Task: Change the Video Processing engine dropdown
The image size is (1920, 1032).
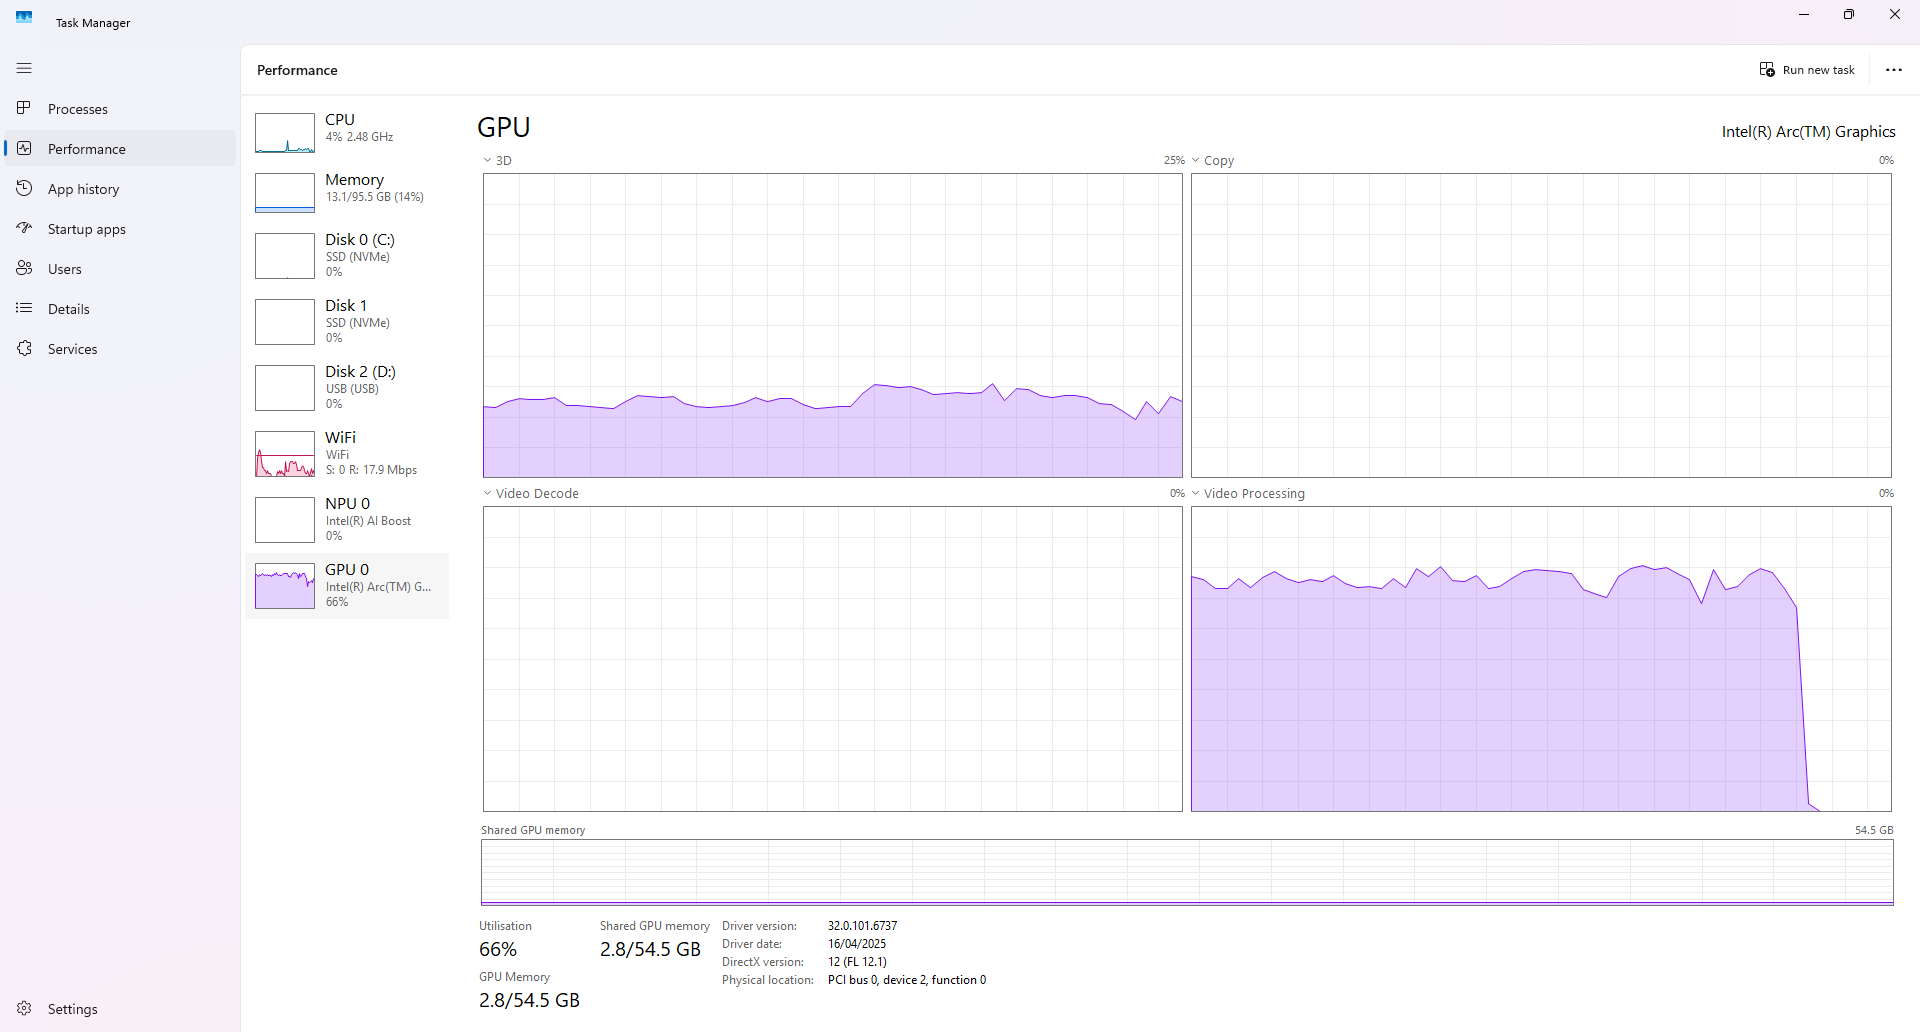Action: (1196, 493)
